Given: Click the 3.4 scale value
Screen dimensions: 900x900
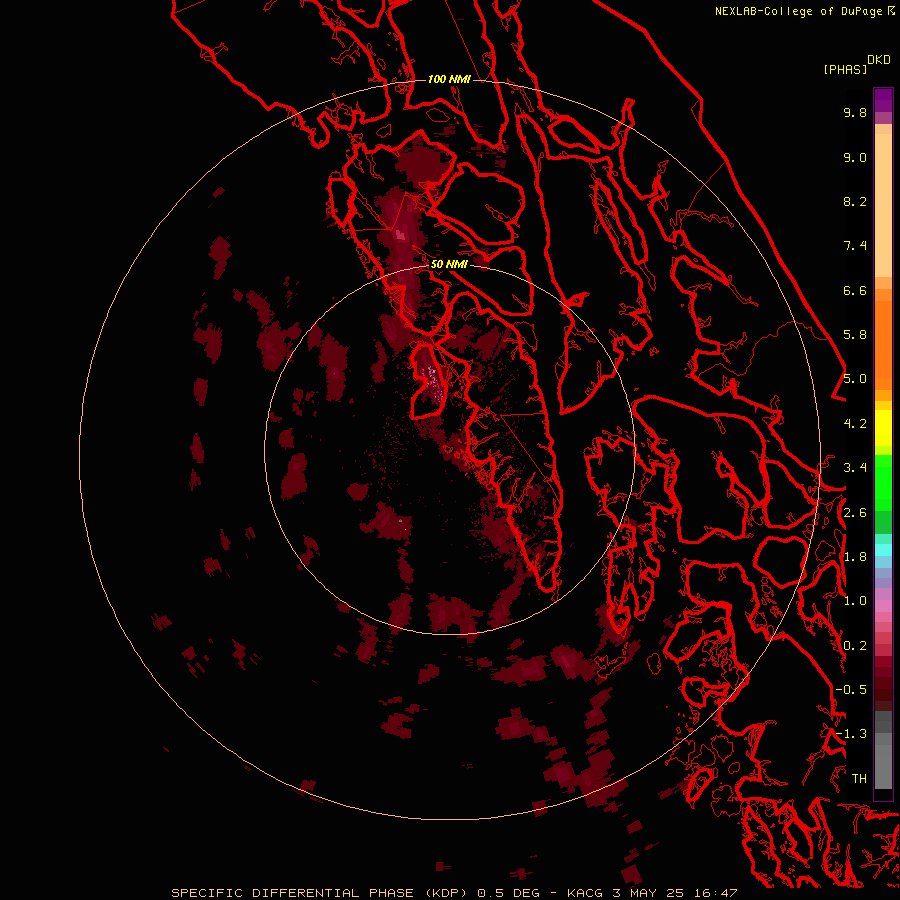Looking at the screenshot, I should (x=855, y=468).
